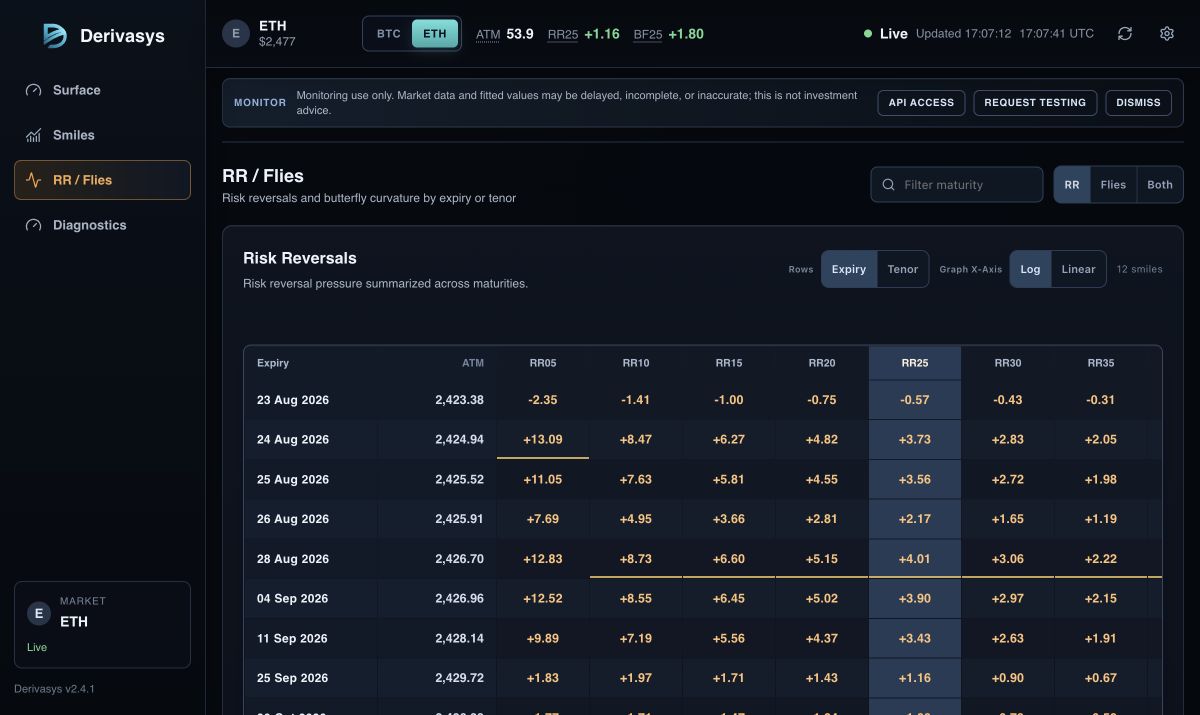This screenshot has width=1200, height=715.
Task: Click the RR10 column header
Action: coord(636,363)
